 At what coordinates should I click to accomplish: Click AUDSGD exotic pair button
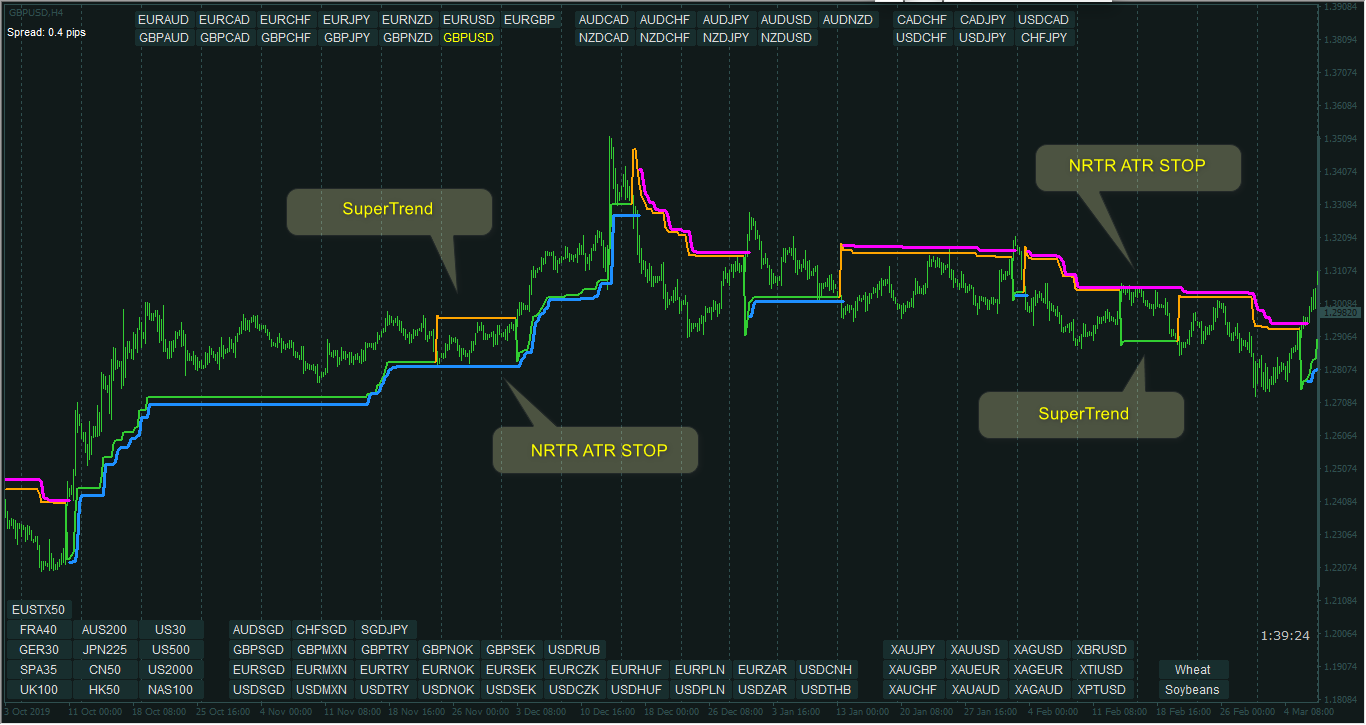pos(259,630)
